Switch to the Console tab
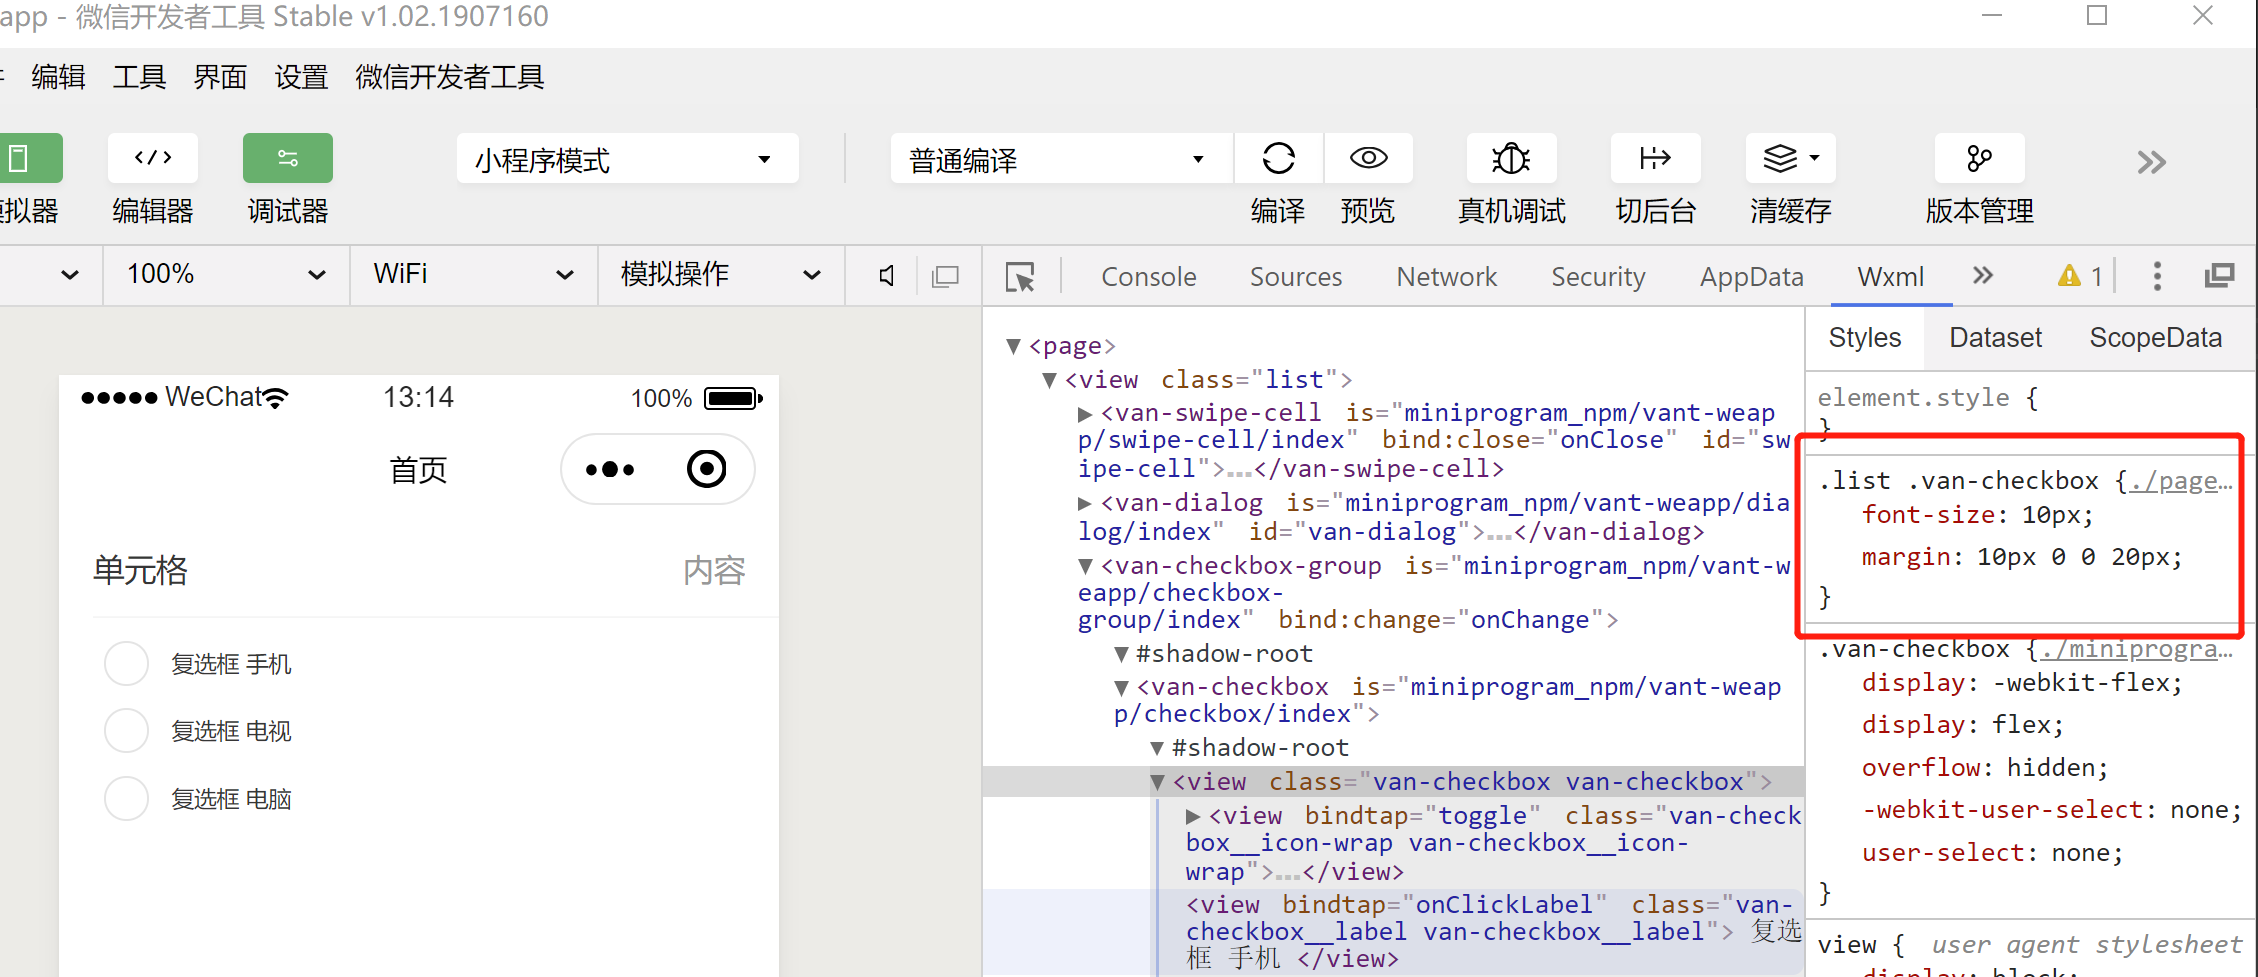 pos(1148,277)
